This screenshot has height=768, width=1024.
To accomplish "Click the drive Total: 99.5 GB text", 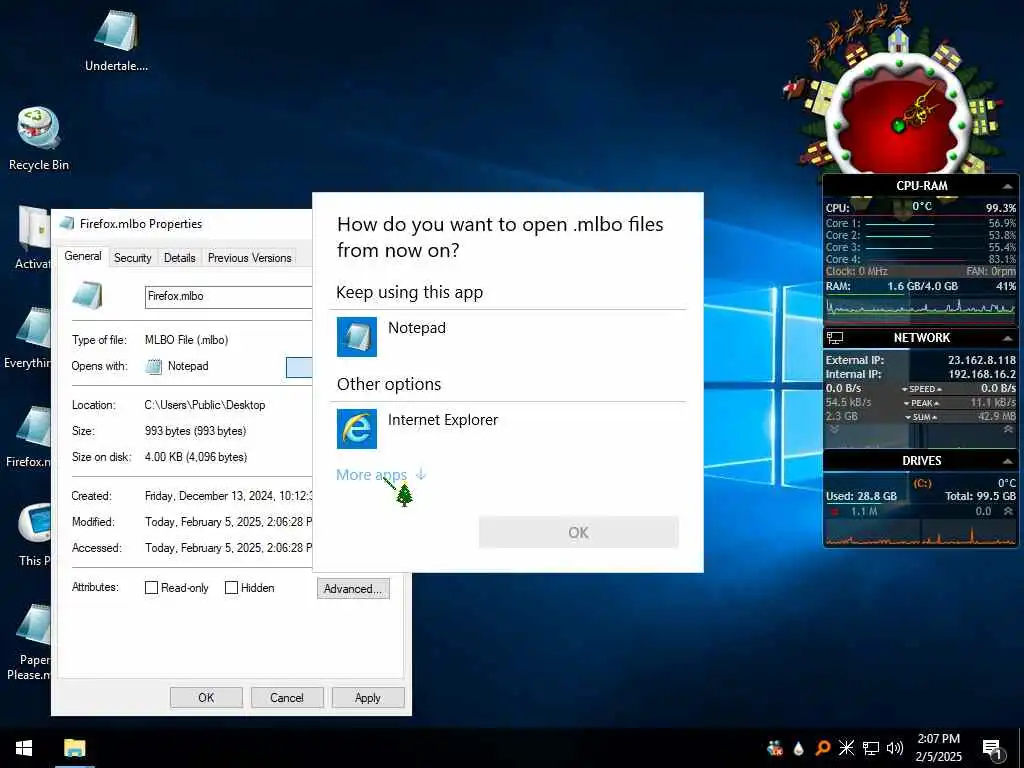I will [x=980, y=496].
